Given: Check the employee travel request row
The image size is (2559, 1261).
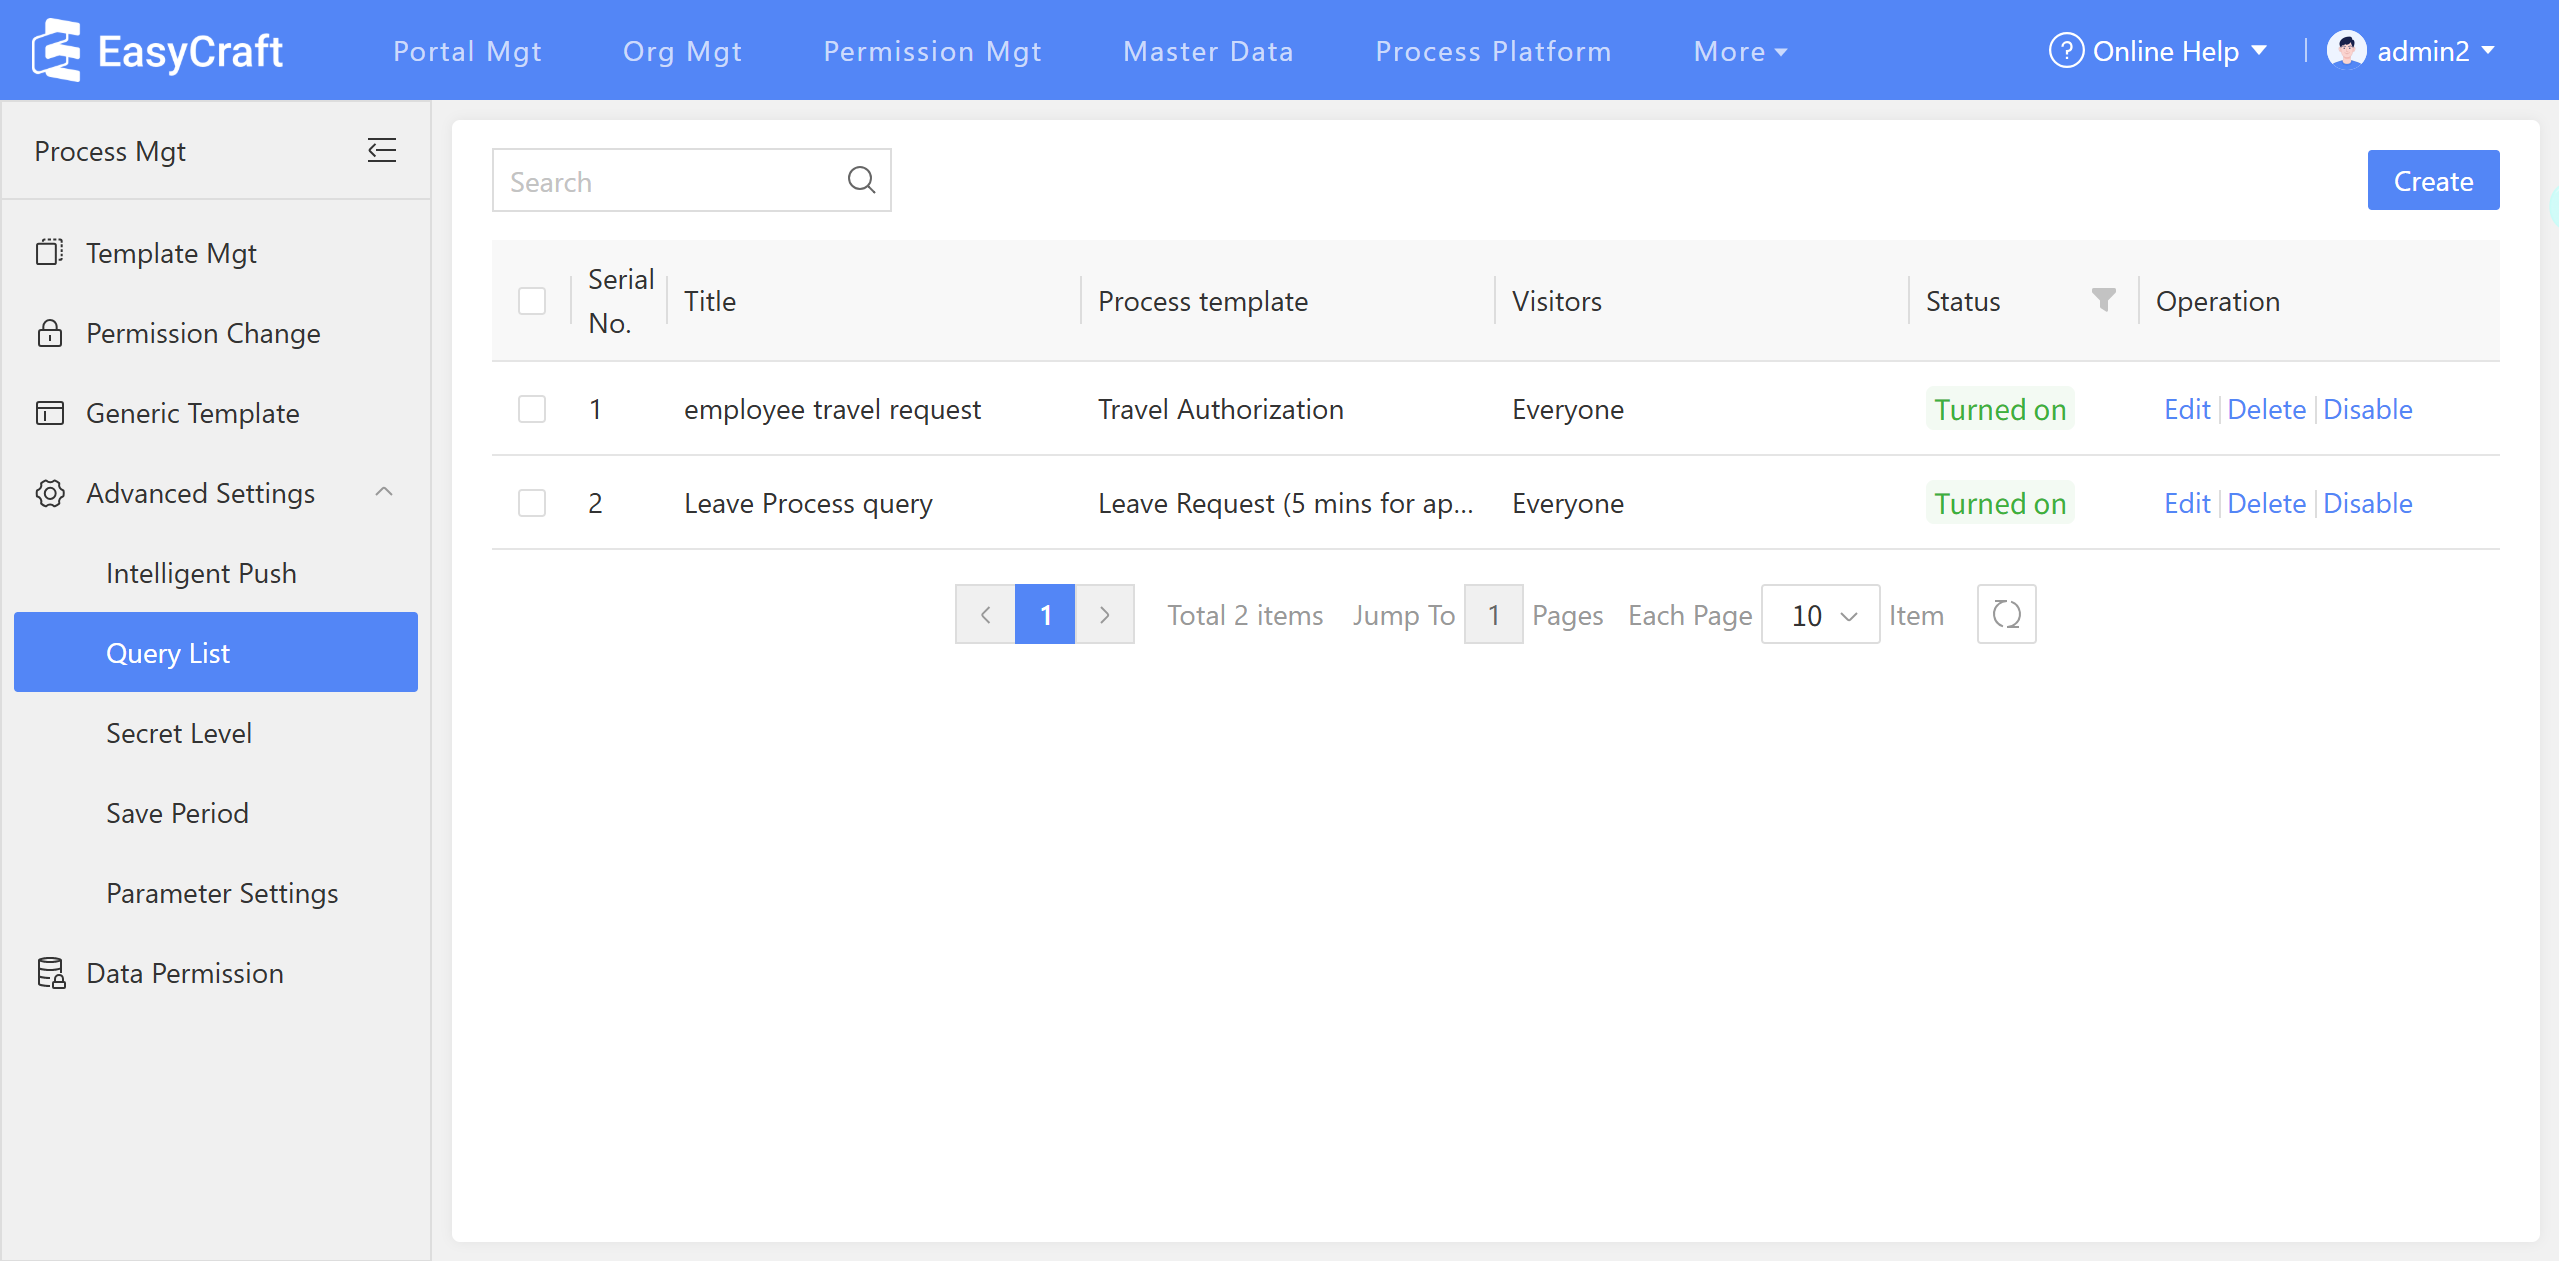Looking at the screenshot, I should pos(532,409).
